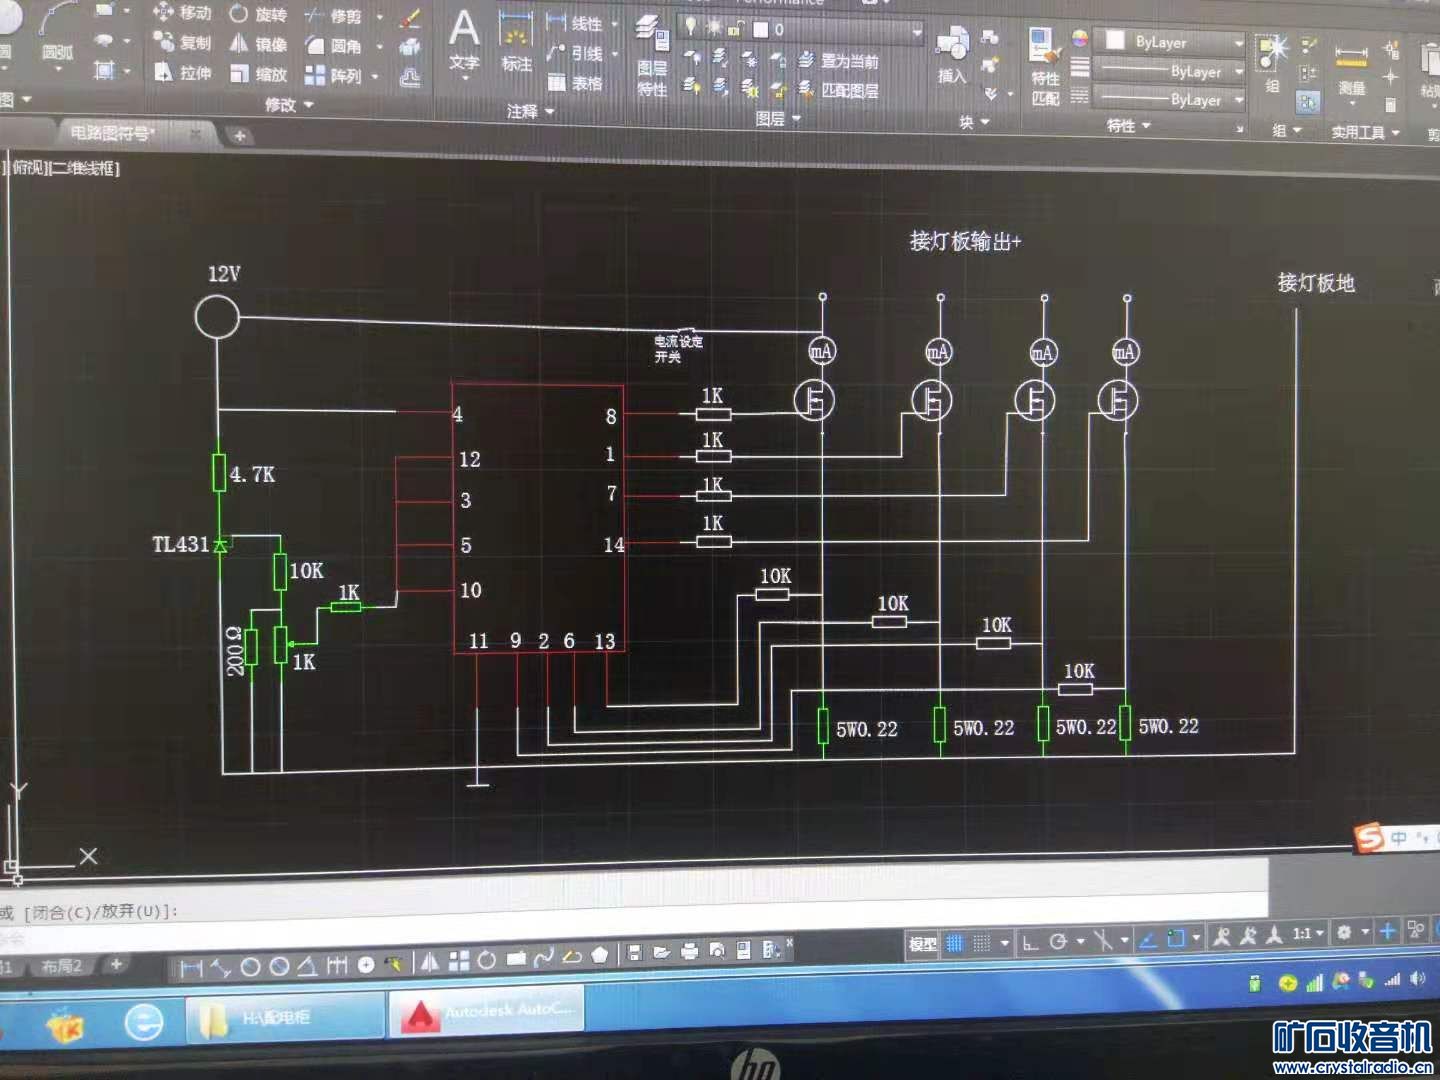The width and height of the screenshot is (1440, 1080).
Task: Click the Sogou input method S icon
Action: click(1369, 838)
